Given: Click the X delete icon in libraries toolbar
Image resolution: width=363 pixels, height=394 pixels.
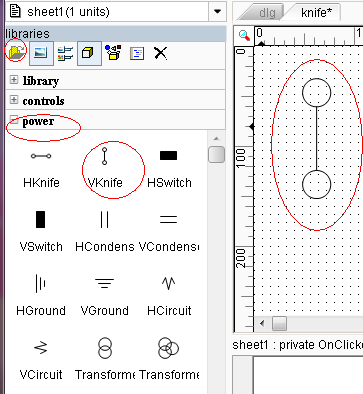Looking at the screenshot, I should click(161, 53).
